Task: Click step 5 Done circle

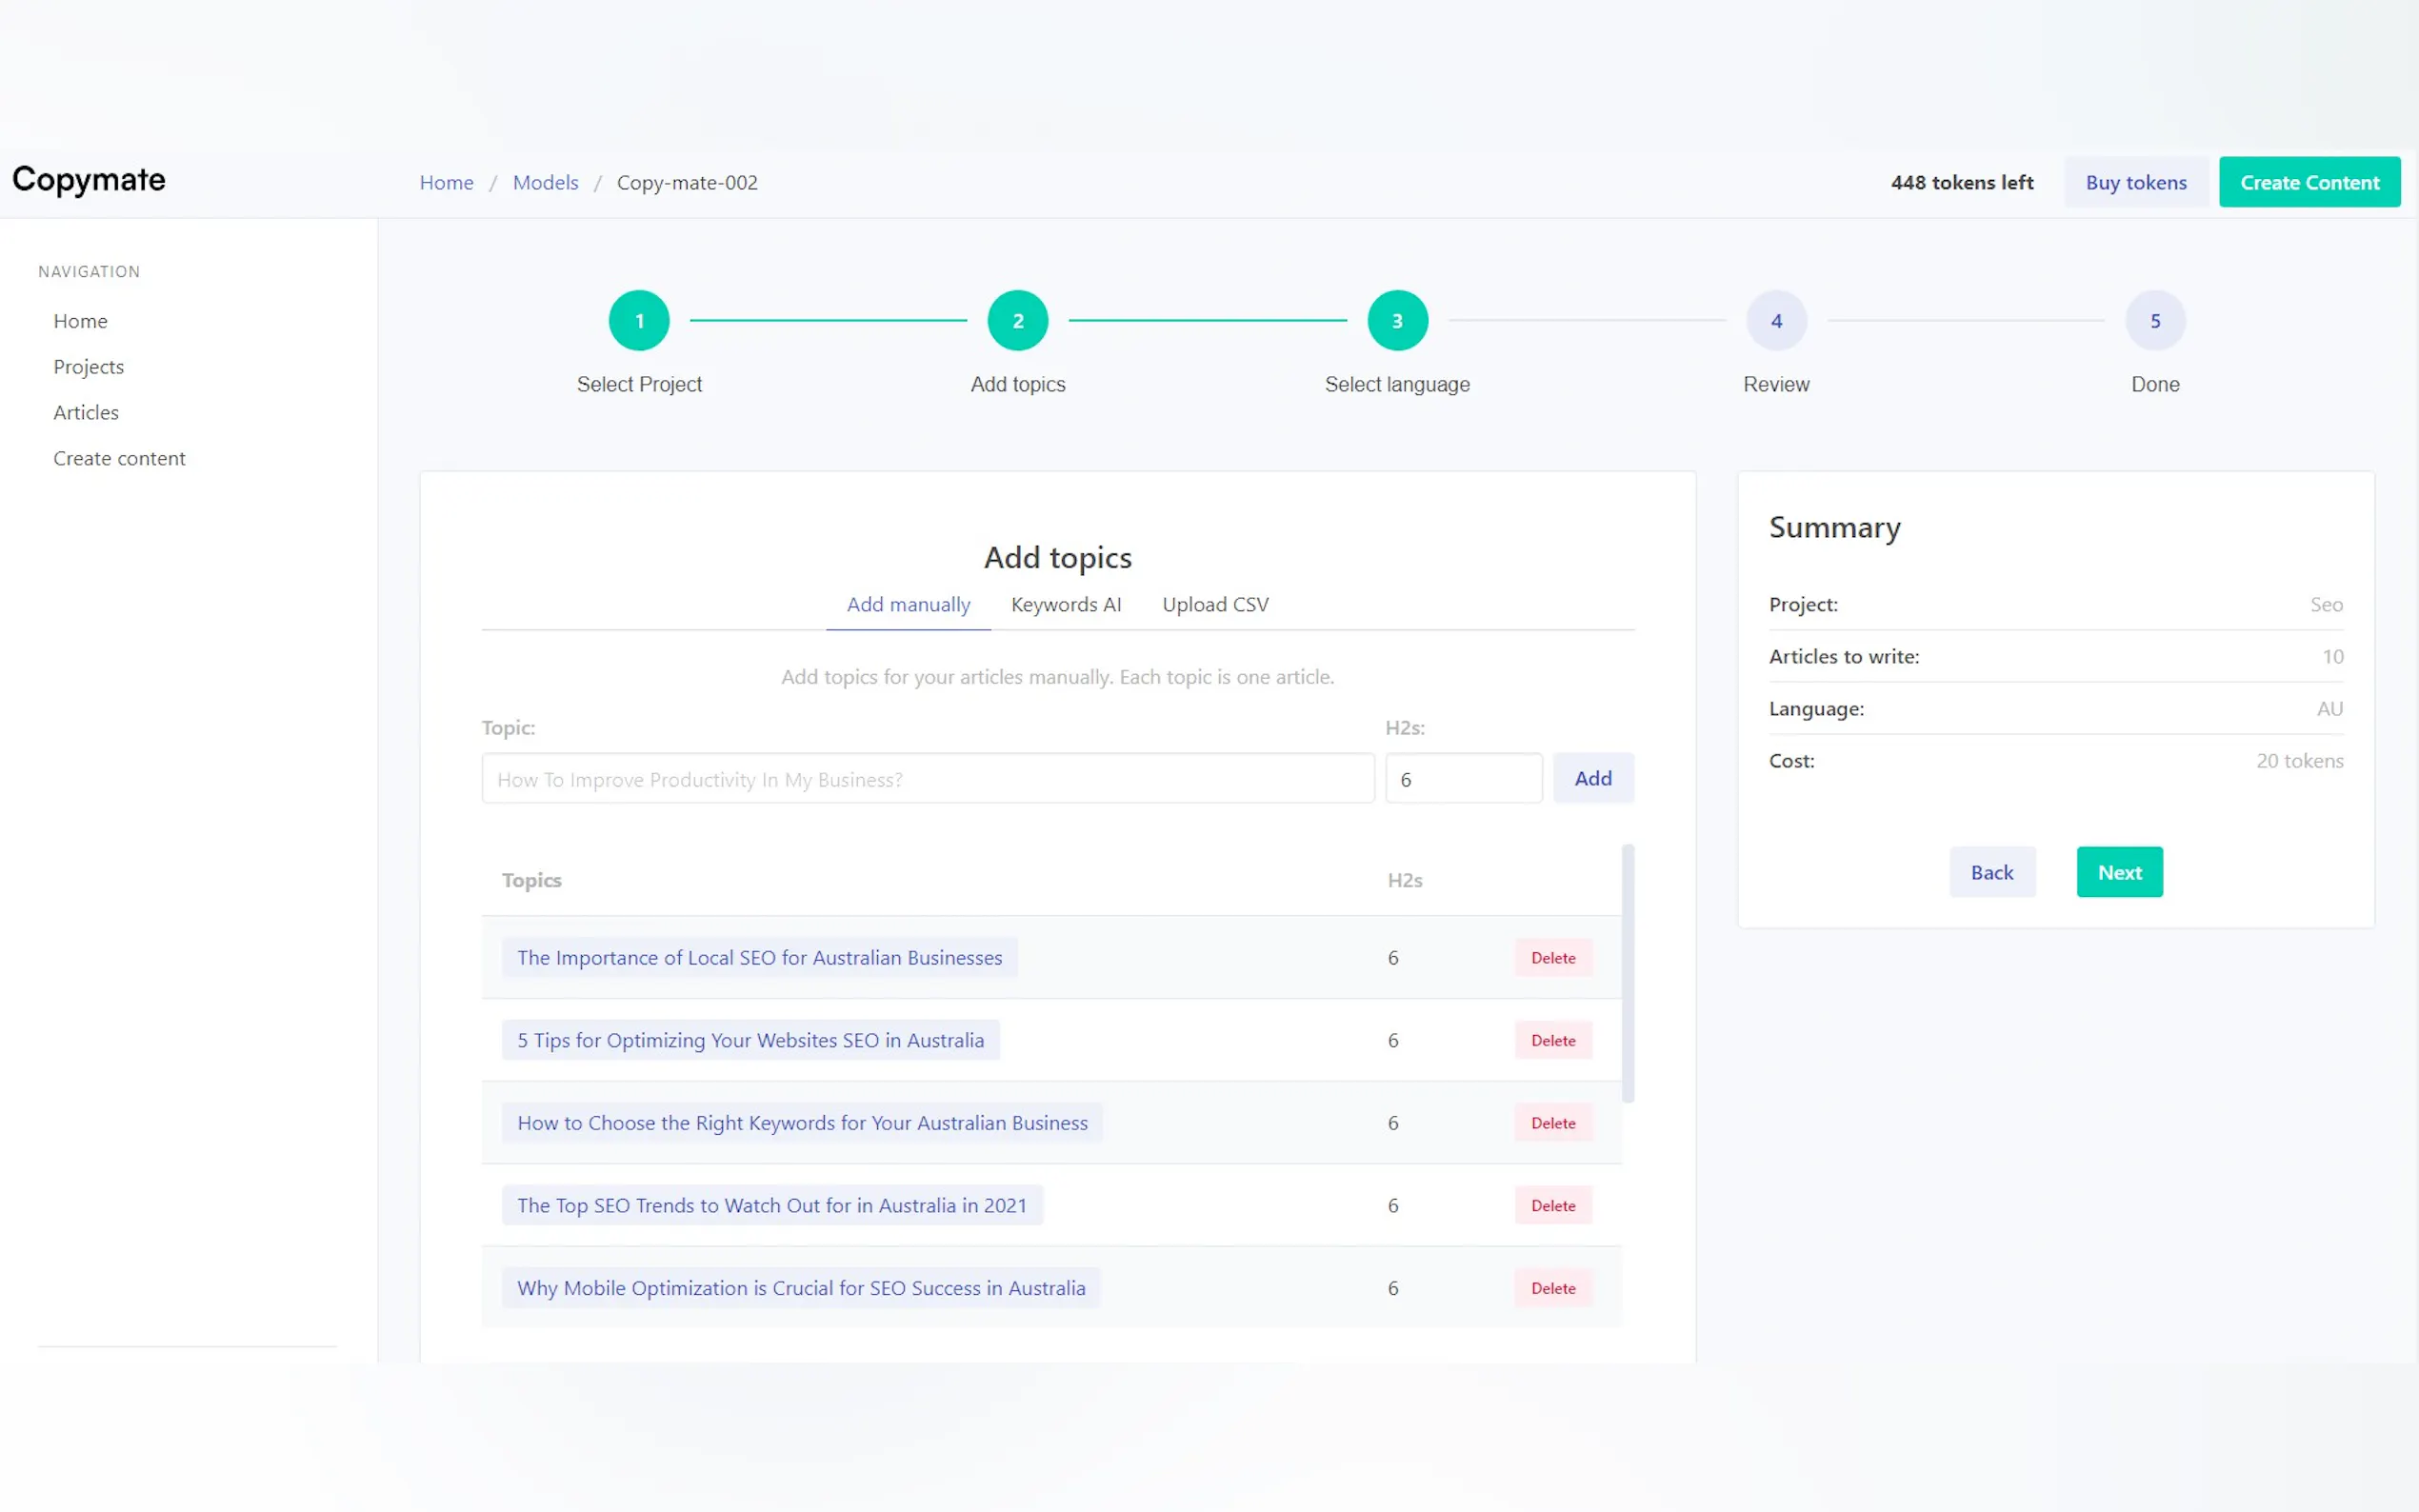Action: [x=2155, y=320]
